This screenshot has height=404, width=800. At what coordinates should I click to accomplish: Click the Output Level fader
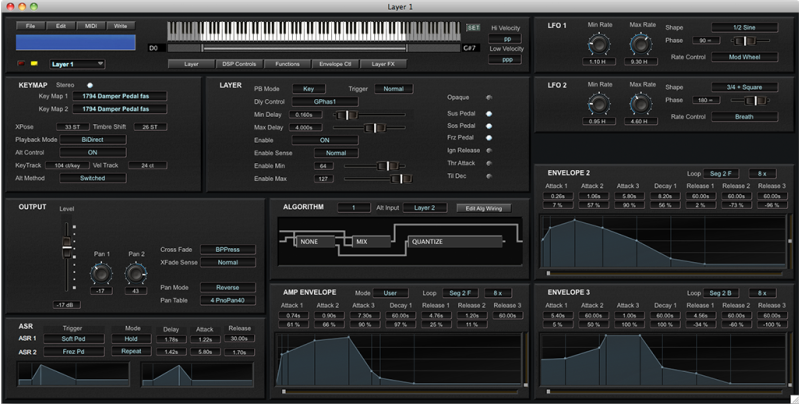[69, 249]
